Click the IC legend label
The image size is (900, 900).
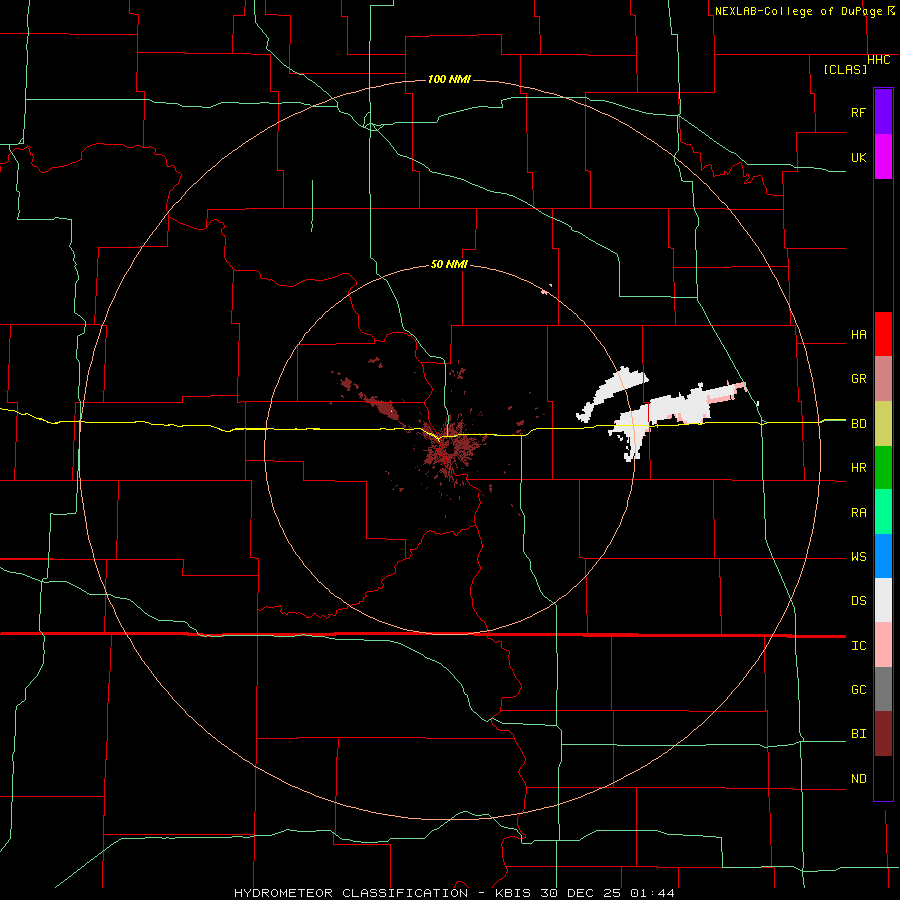point(858,646)
